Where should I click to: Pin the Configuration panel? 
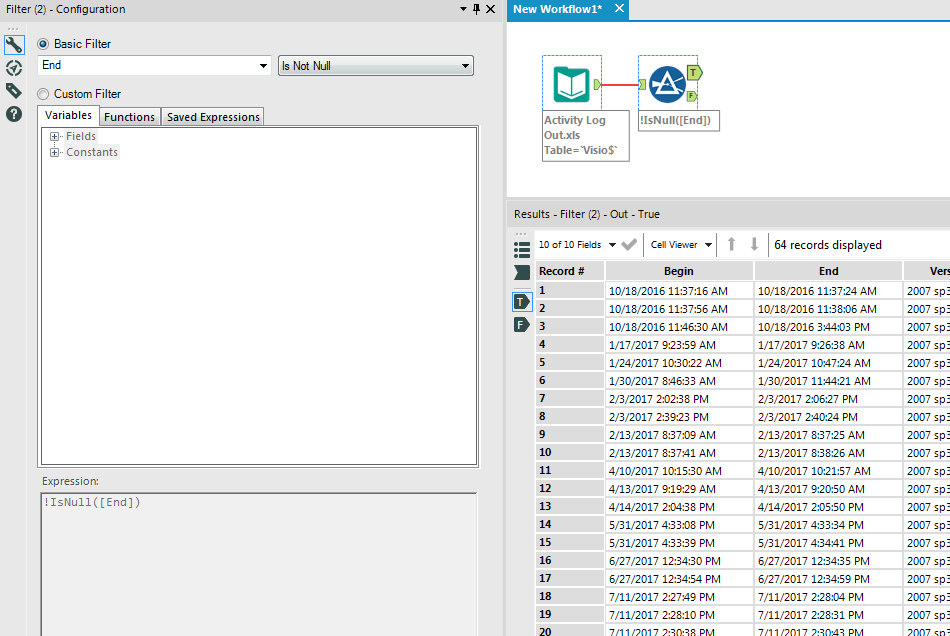point(476,9)
